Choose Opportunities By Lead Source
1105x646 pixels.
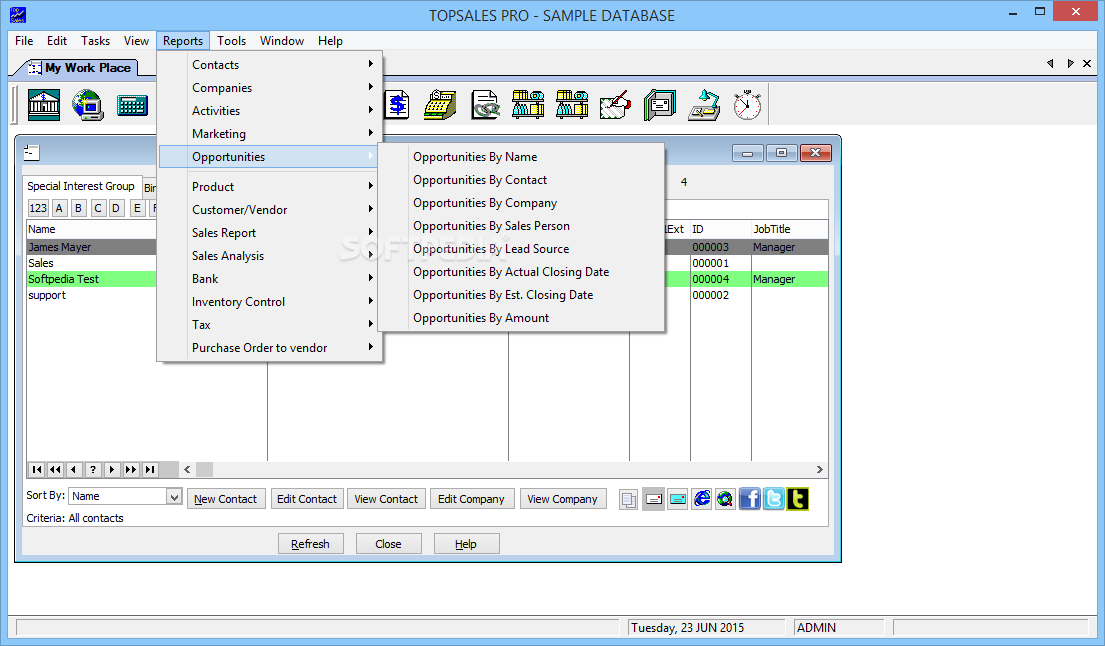pos(521,249)
